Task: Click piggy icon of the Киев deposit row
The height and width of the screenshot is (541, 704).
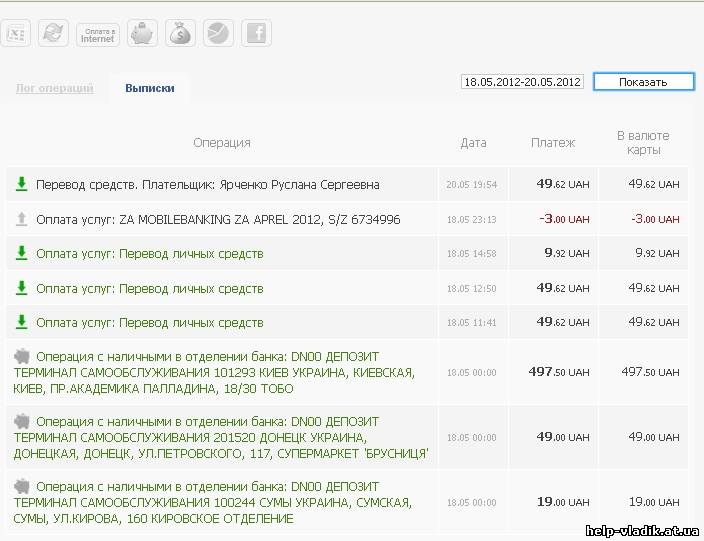Action: (x=21, y=356)
